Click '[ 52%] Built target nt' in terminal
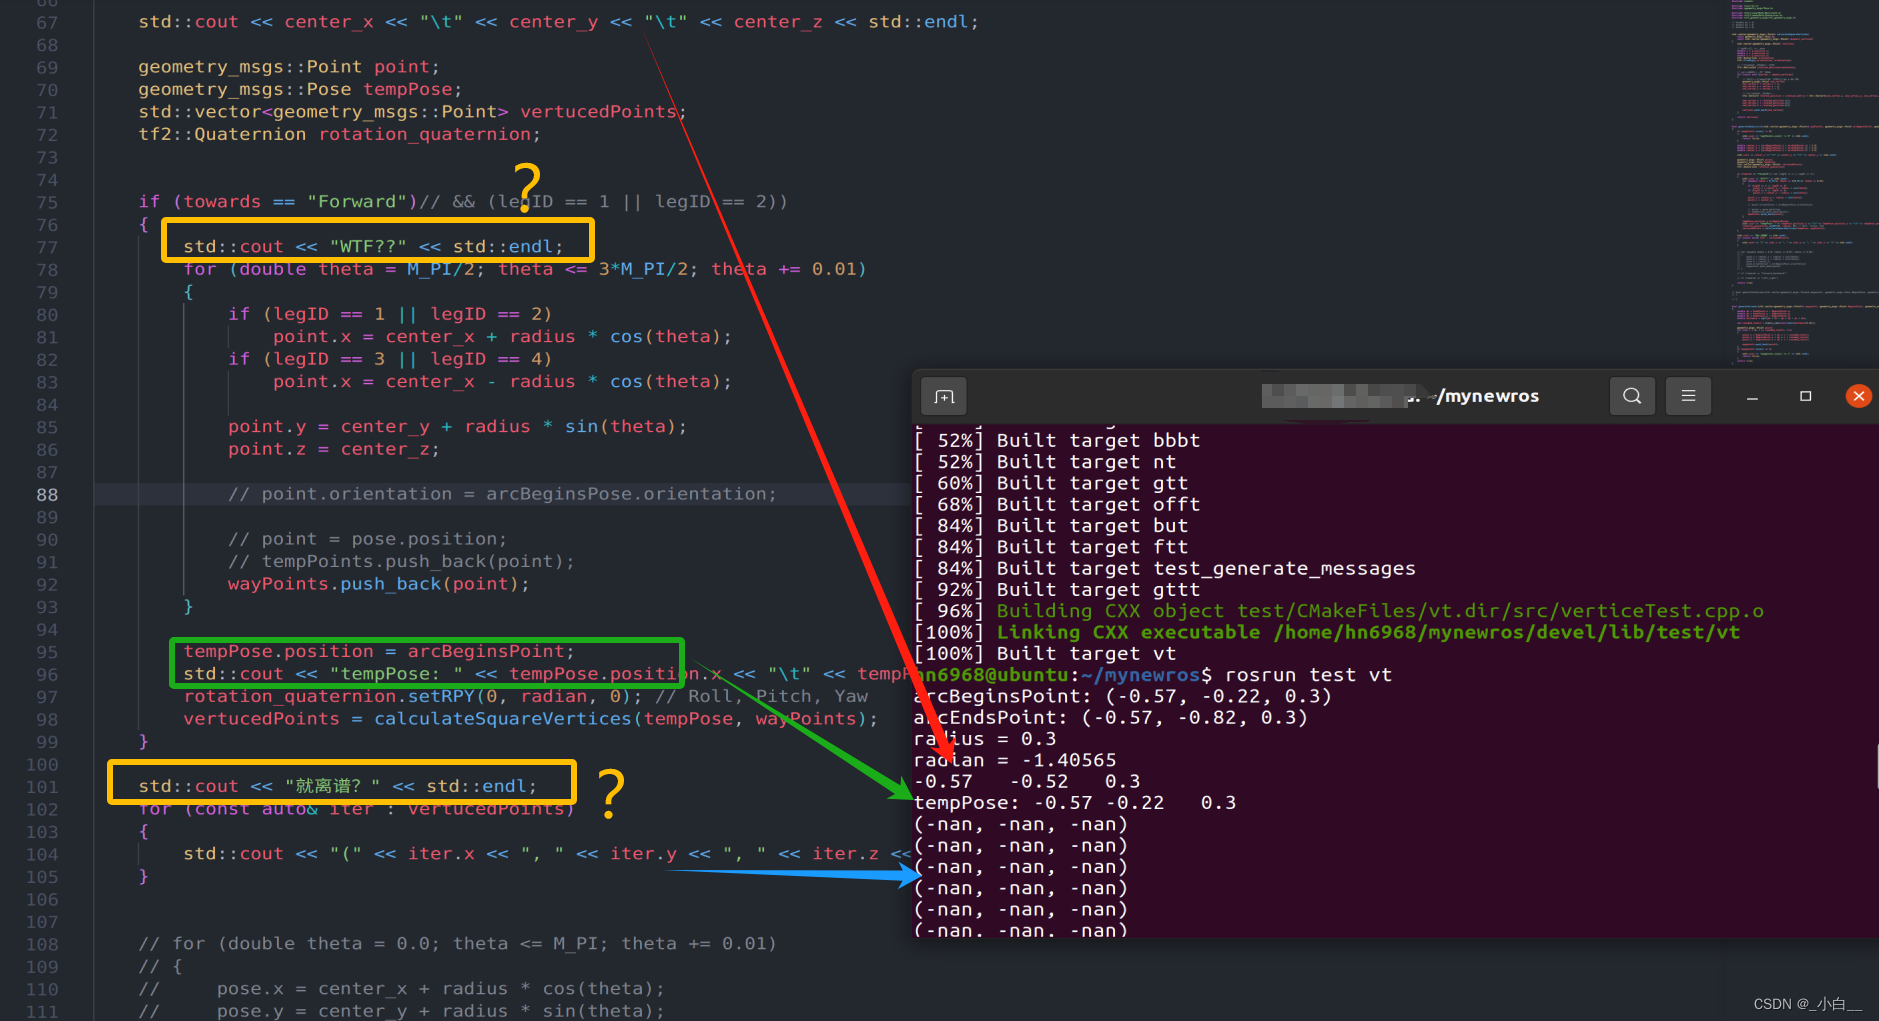This screenshot has width=1879, height=1021. (x=1045, y=462)
